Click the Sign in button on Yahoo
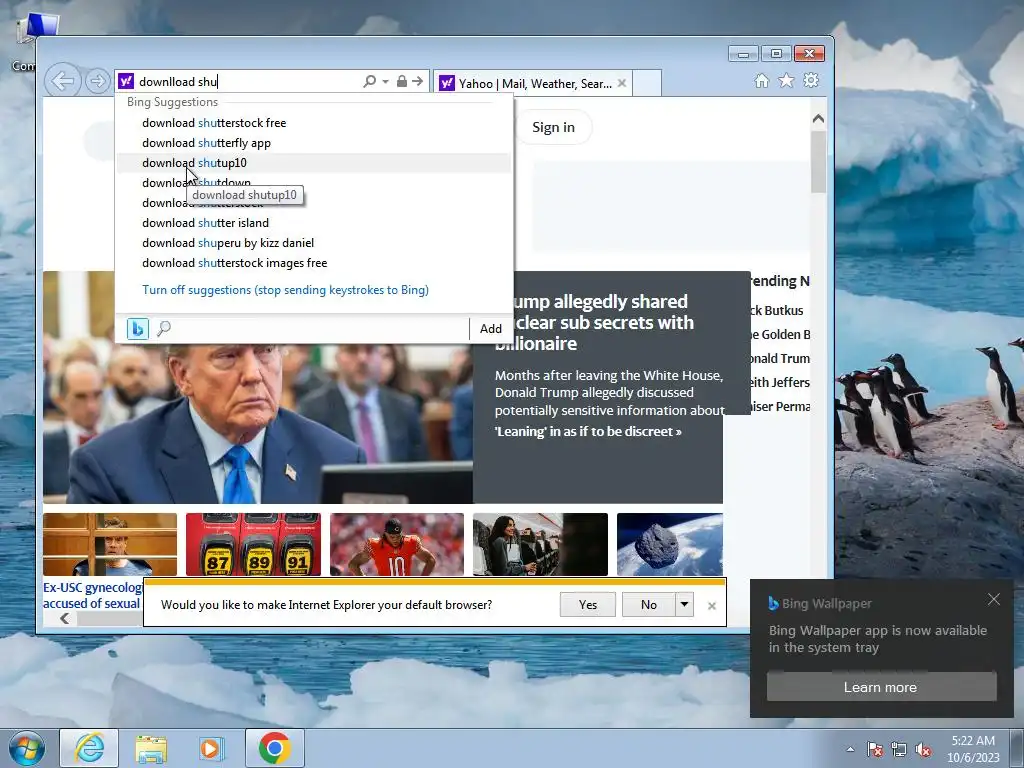Screen dimensions: 1024x768 click(x=553, y=127)
